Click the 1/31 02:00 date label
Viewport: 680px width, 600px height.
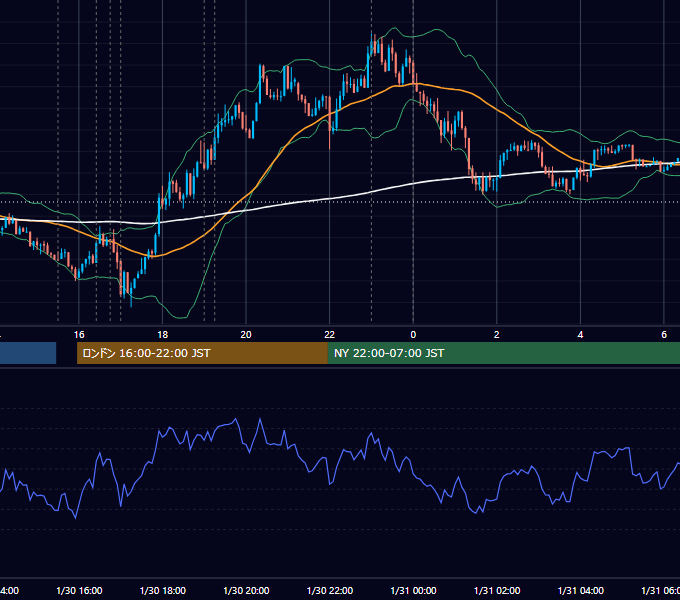[x=497, y=590]
